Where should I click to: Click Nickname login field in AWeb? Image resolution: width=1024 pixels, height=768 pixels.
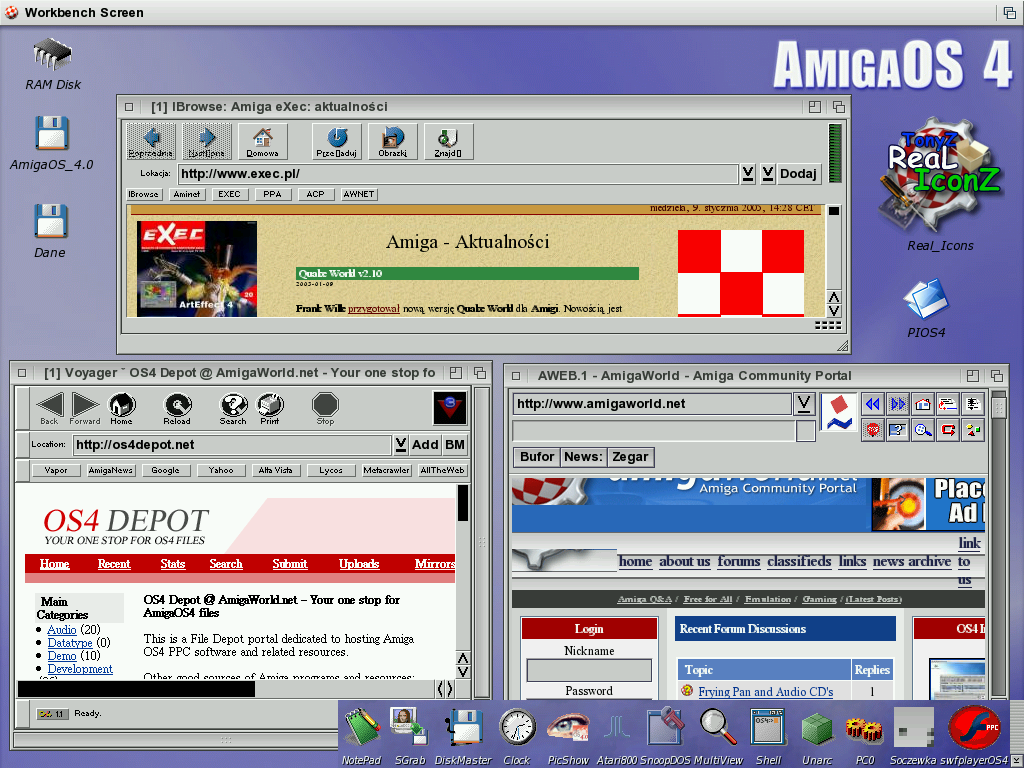[589, 670]
